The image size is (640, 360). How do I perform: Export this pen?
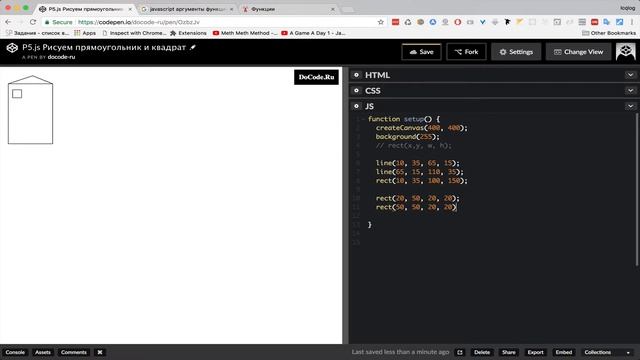coord(536,352)
